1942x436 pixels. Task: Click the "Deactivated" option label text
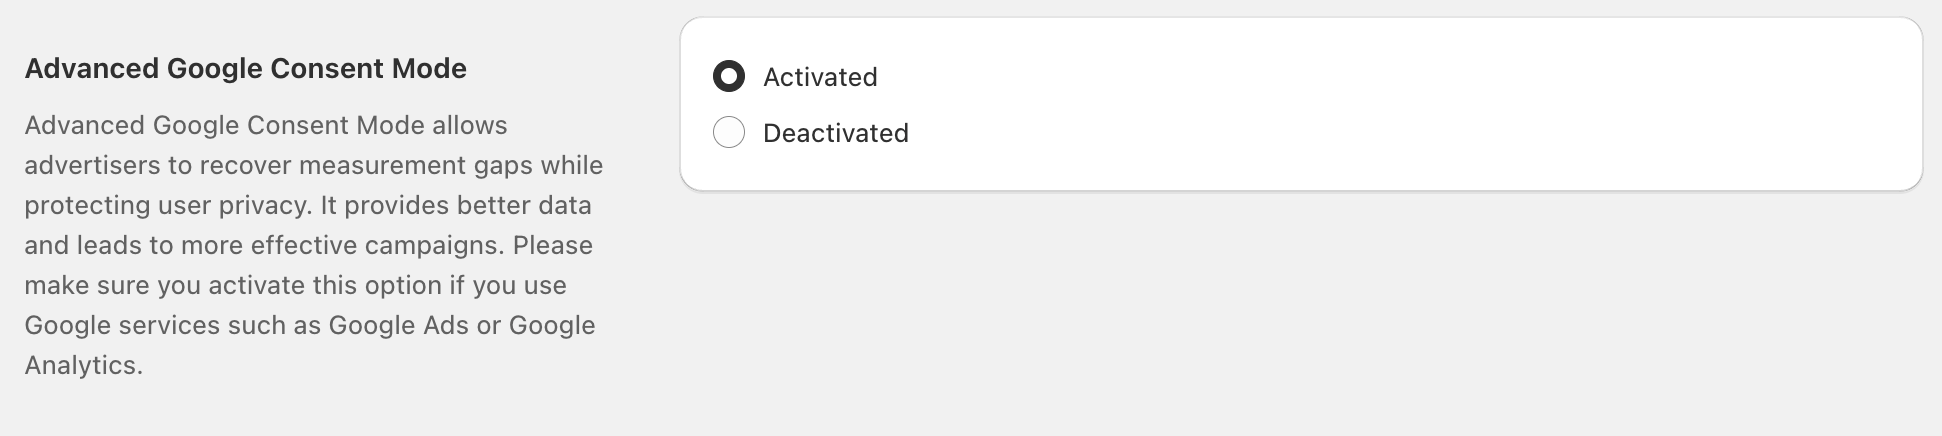(835, 133)
